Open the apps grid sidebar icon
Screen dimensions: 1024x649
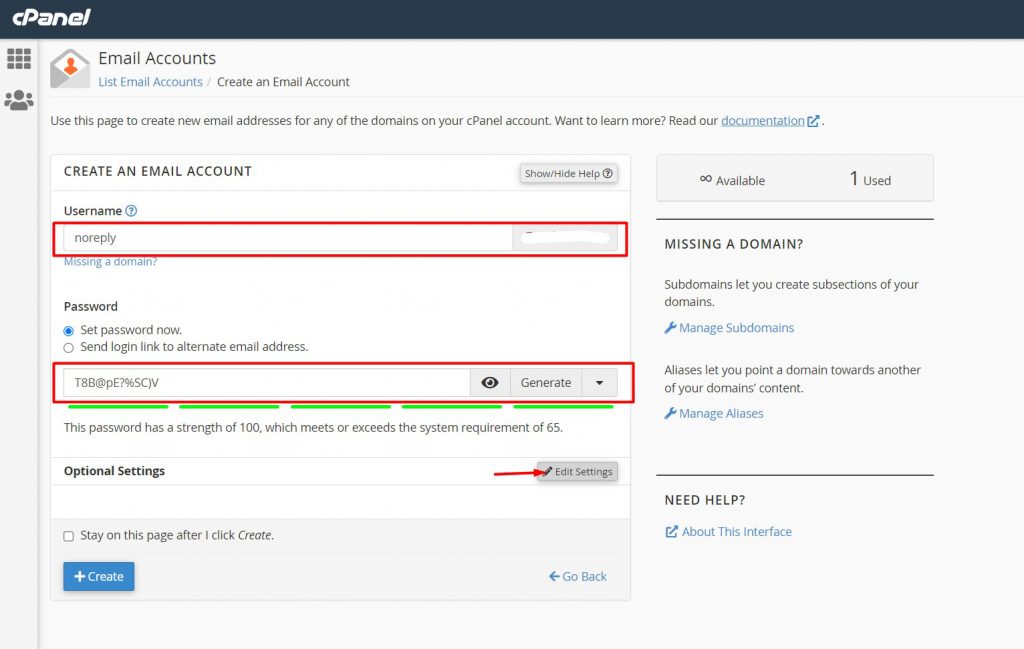19,59
